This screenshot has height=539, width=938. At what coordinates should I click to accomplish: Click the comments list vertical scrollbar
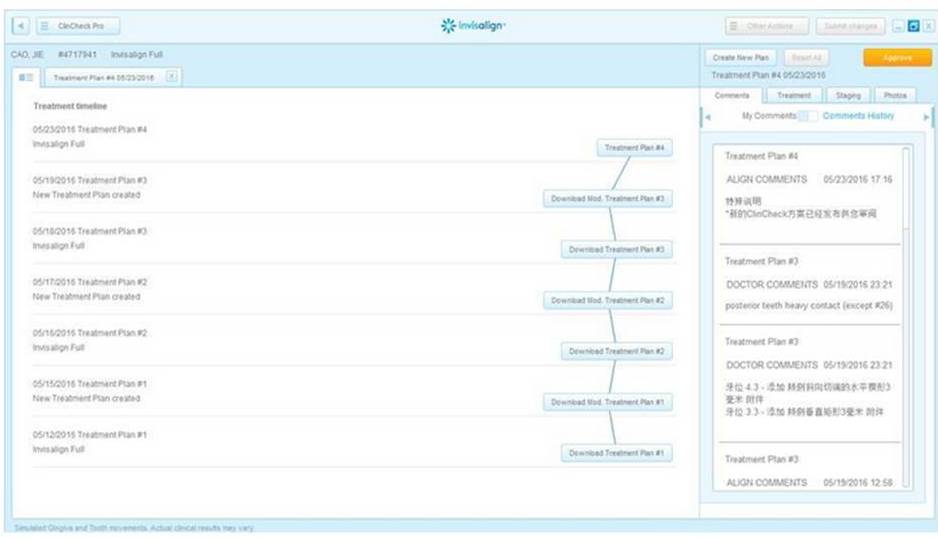pyautogui.click(x=906, y=317)
